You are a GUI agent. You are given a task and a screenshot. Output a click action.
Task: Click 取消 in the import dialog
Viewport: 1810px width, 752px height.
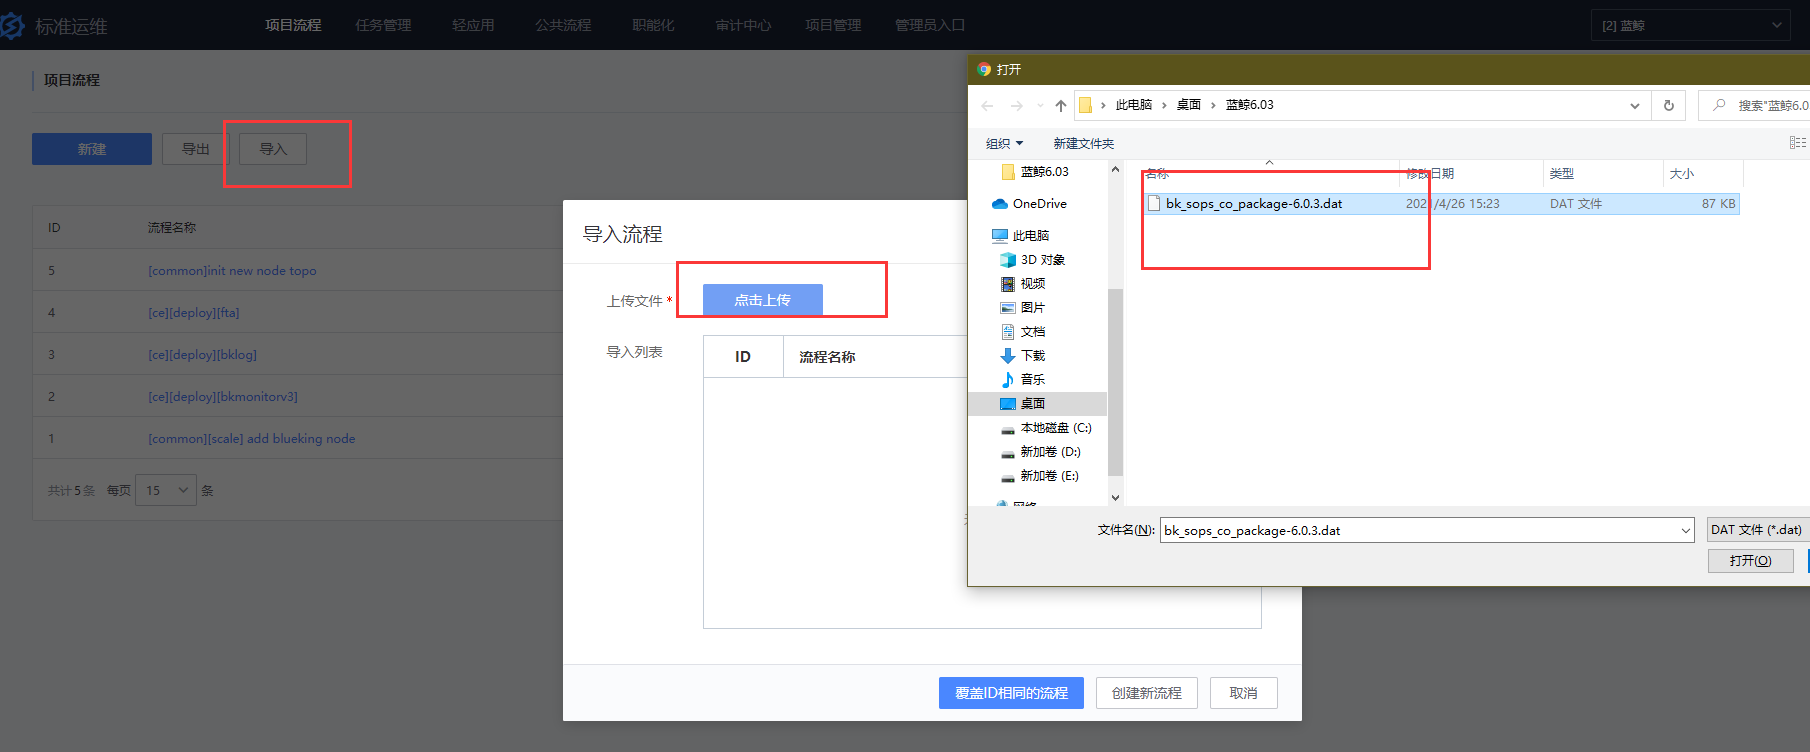point(1244,693)
